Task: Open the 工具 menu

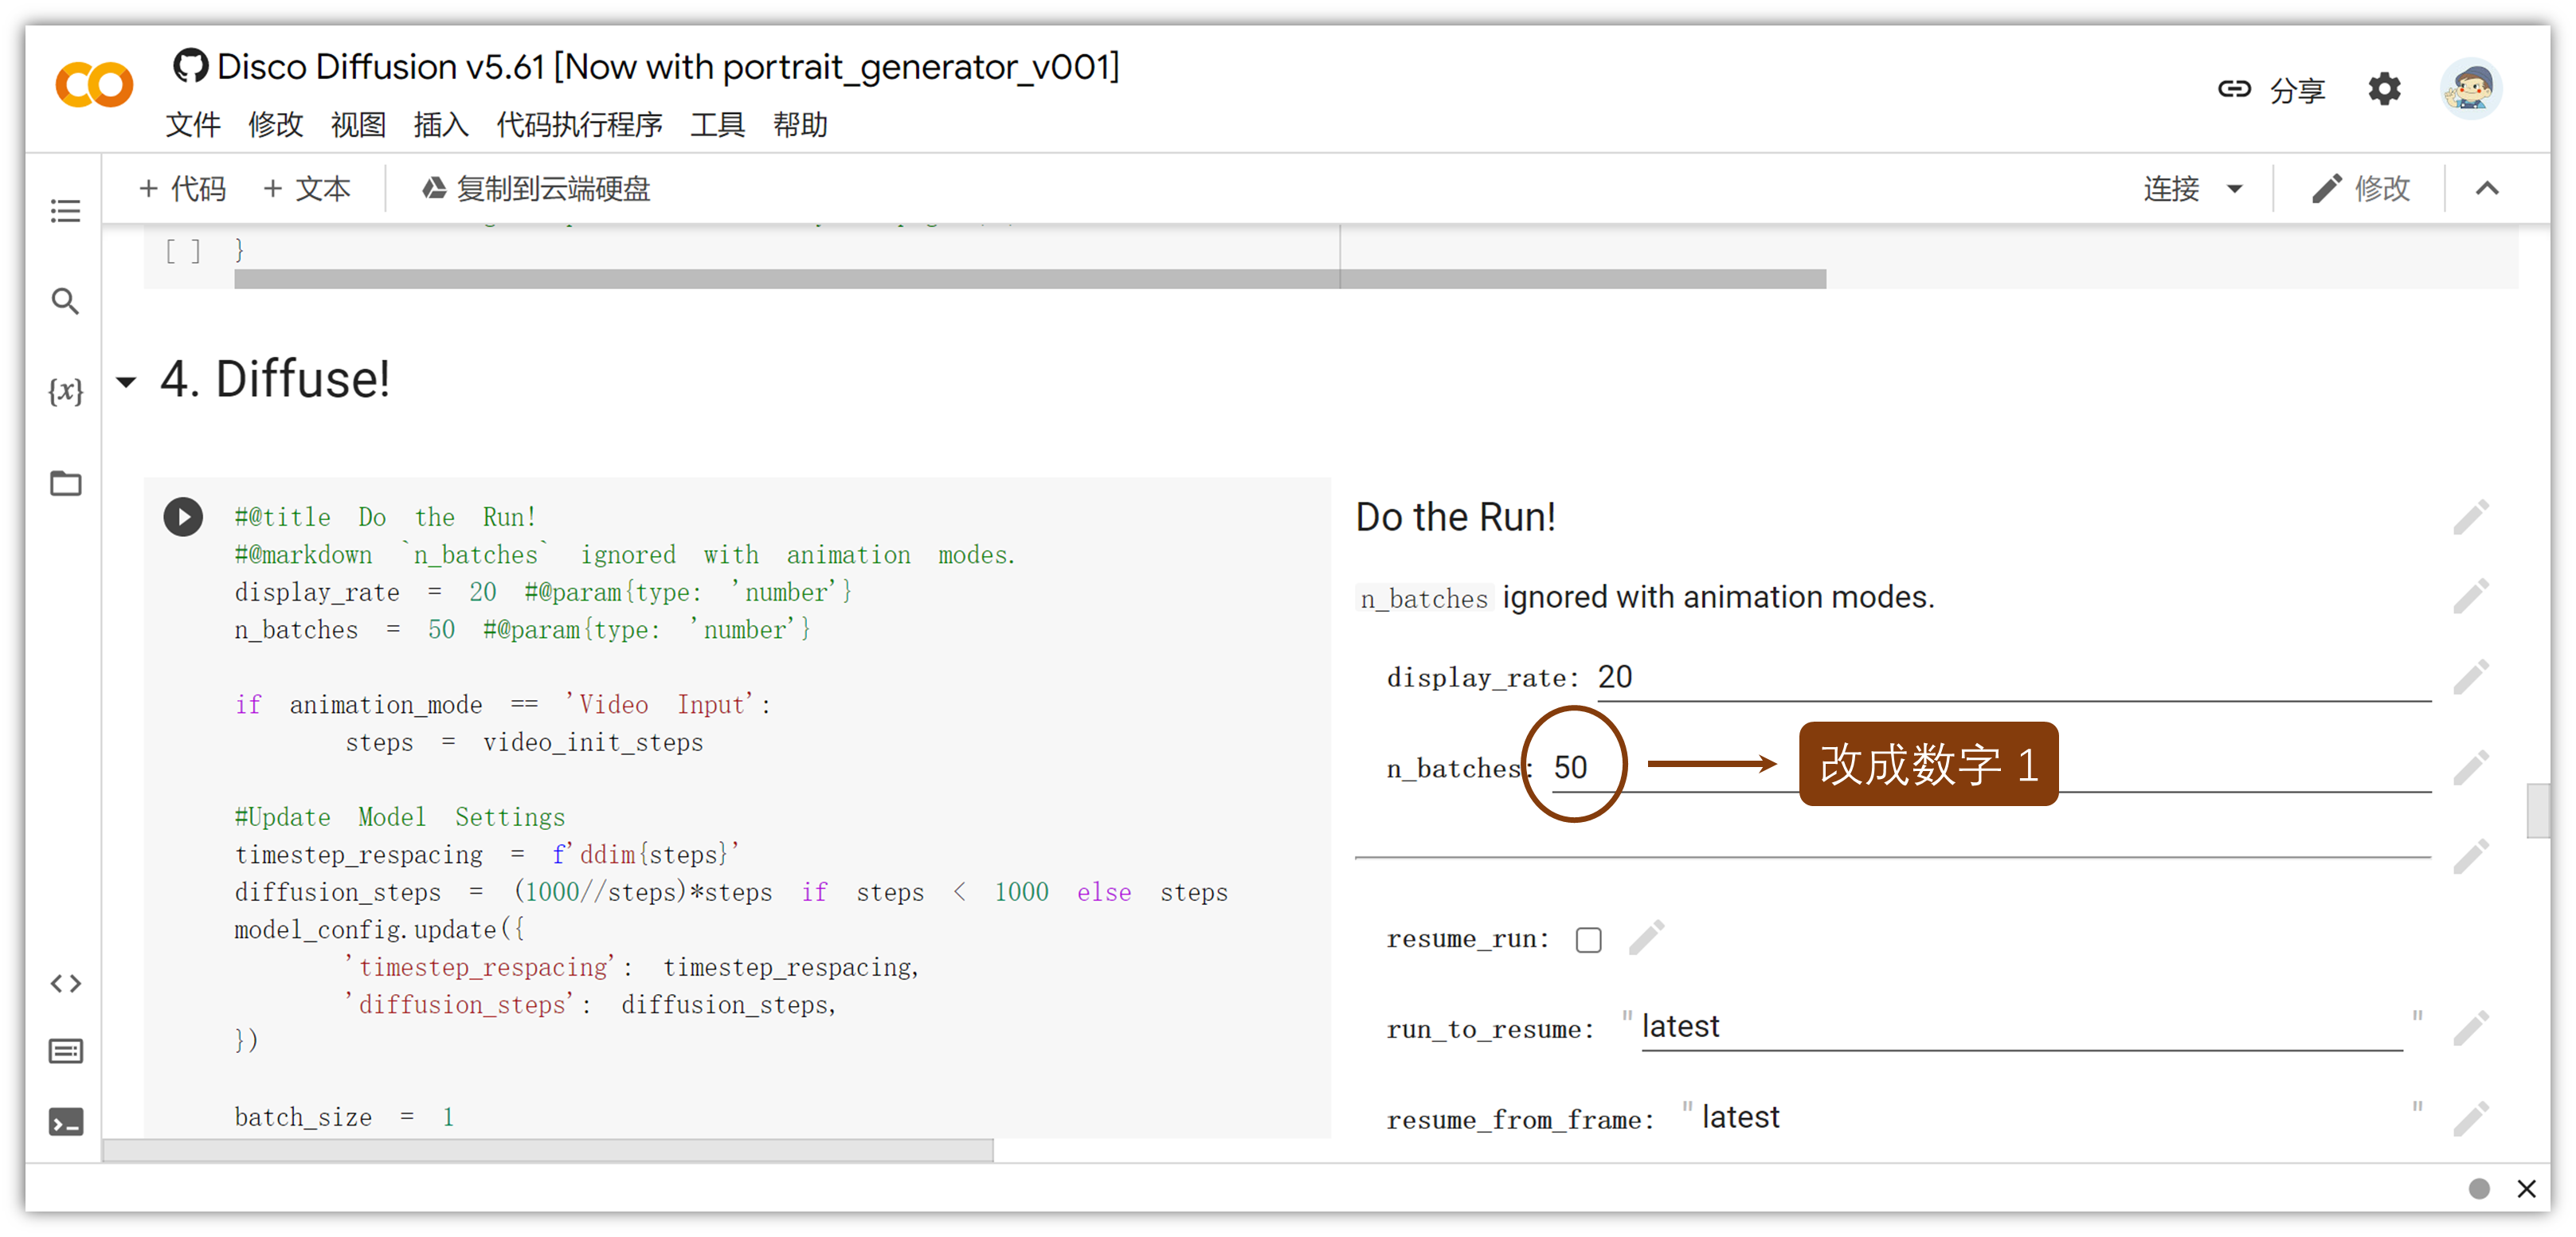Action: [717, 125]
